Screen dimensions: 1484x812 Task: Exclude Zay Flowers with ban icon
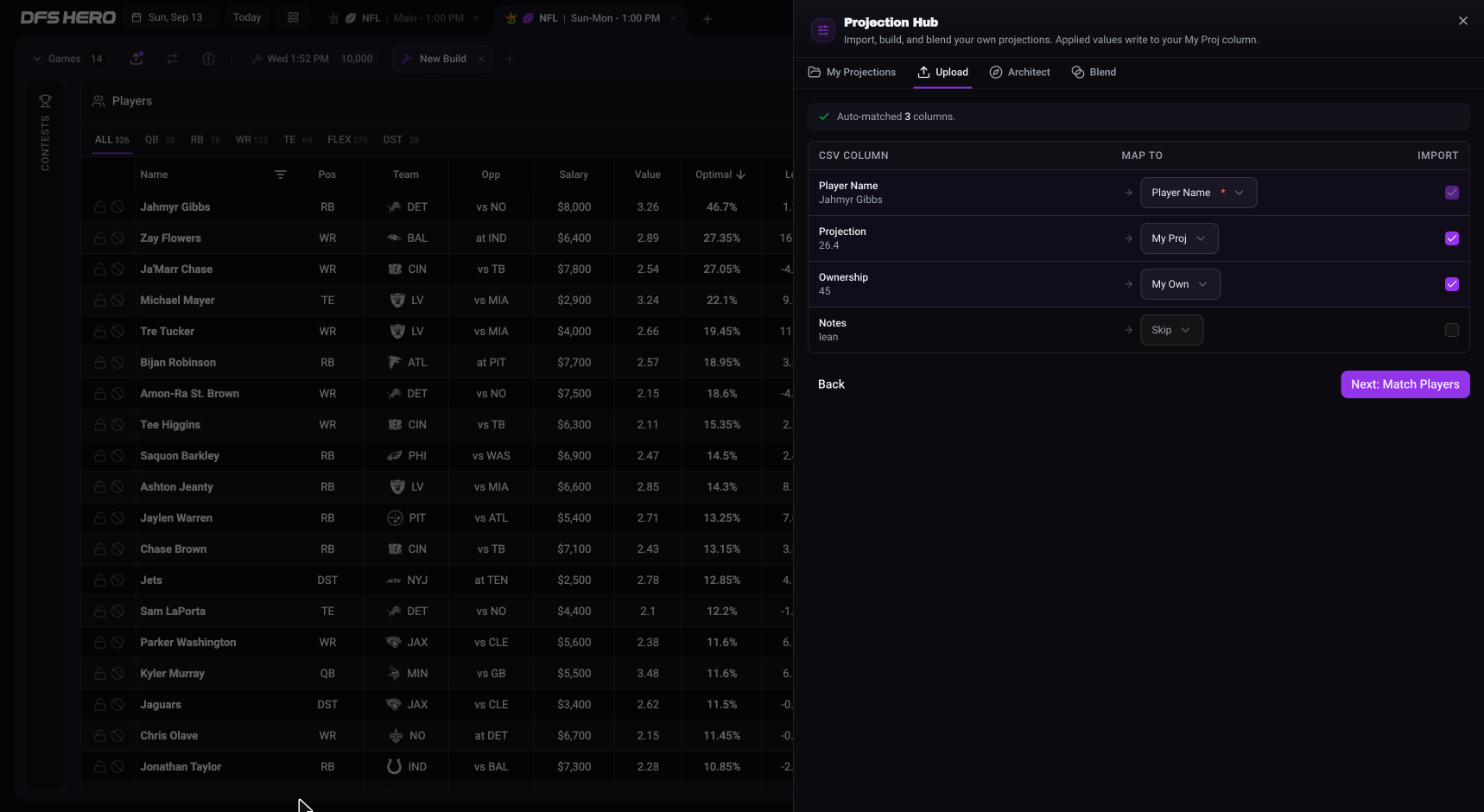[117, 238]
